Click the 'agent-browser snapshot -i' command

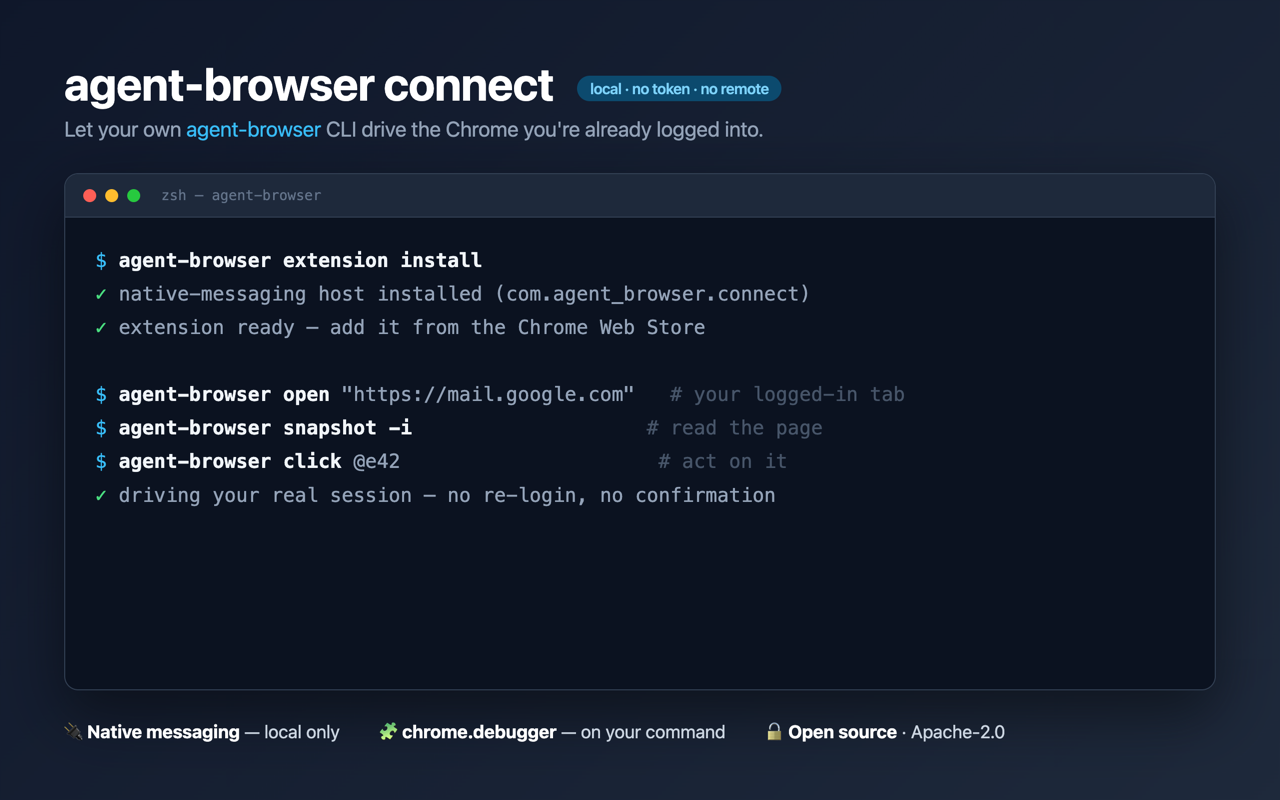pos(265,428)
